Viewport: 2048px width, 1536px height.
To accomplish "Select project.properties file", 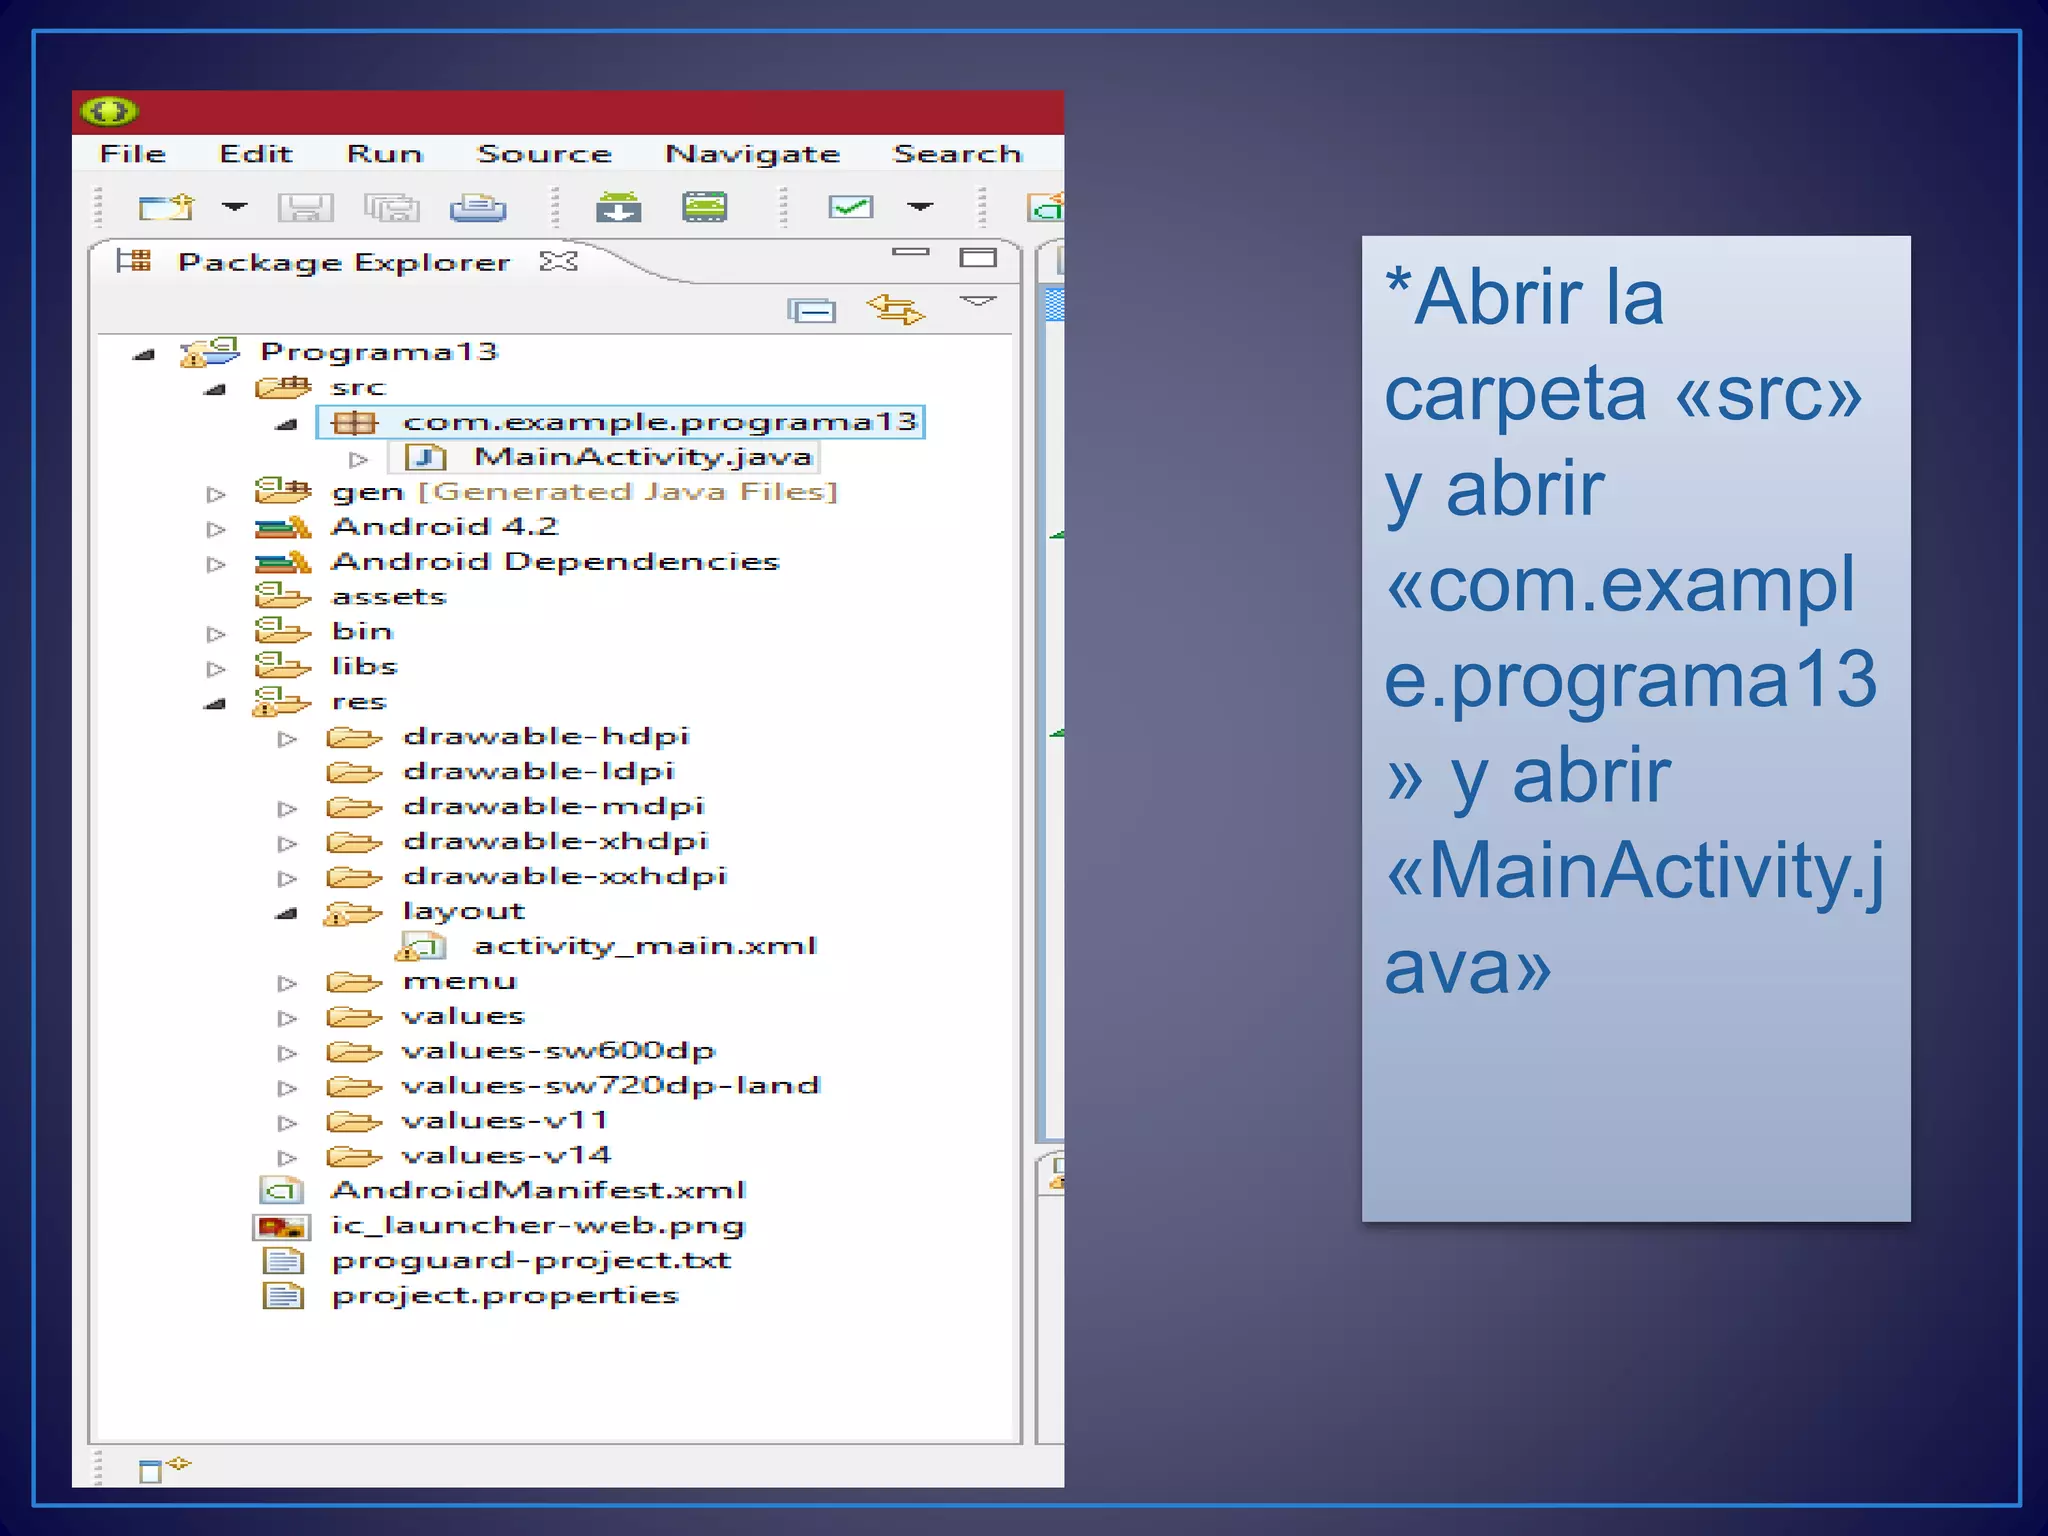I will [x=505, y=1296].
